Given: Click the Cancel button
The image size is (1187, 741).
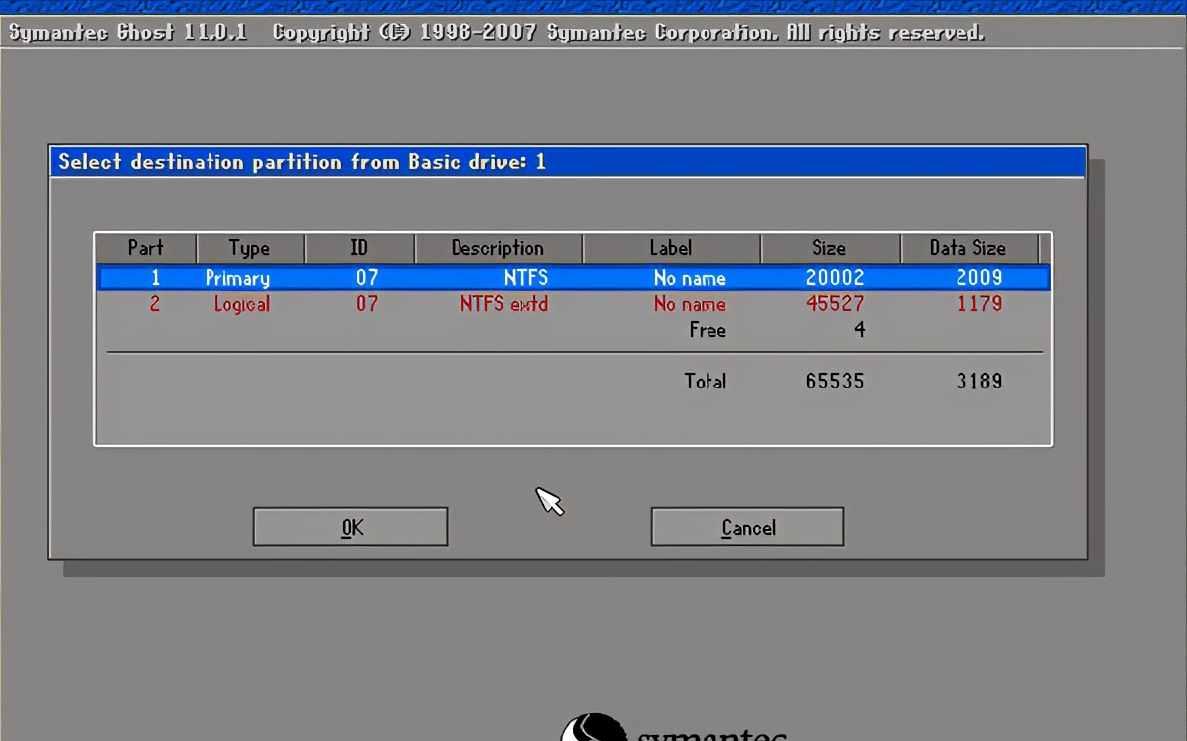Looking at the screenshot, I should pyautogui.click(x=747, y=527).
